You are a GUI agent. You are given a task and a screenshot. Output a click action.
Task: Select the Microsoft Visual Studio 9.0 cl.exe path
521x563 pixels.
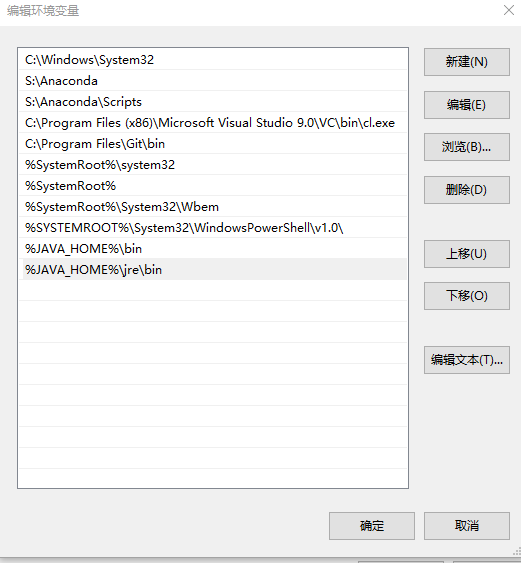(x=213, y=123)
